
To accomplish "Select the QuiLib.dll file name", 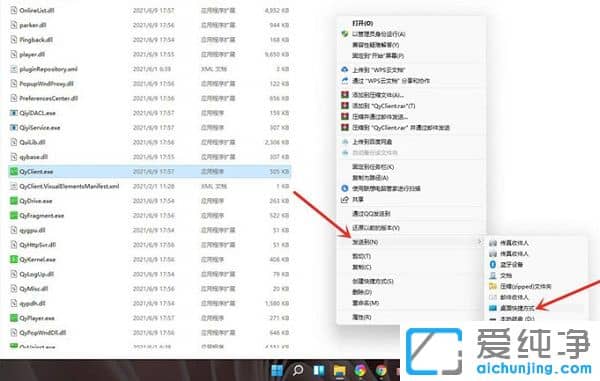I will 33,142.
